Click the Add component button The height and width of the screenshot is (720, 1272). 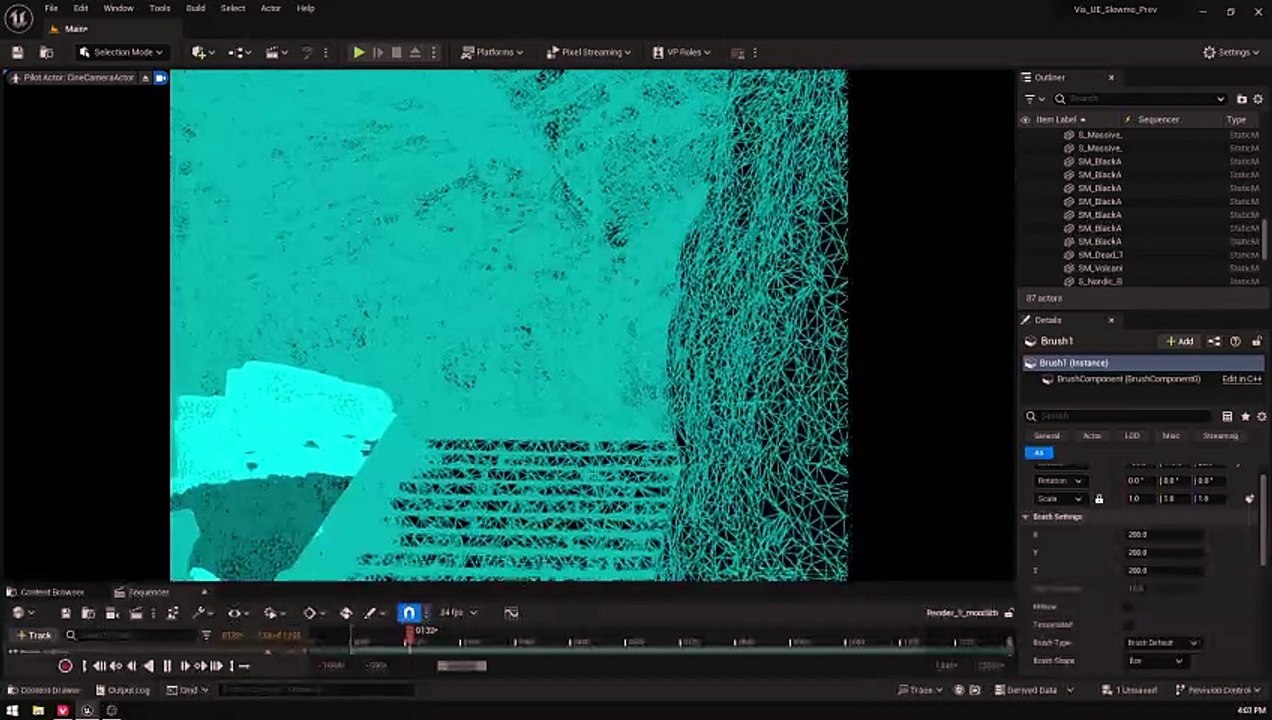click(x=1179, y=341)
